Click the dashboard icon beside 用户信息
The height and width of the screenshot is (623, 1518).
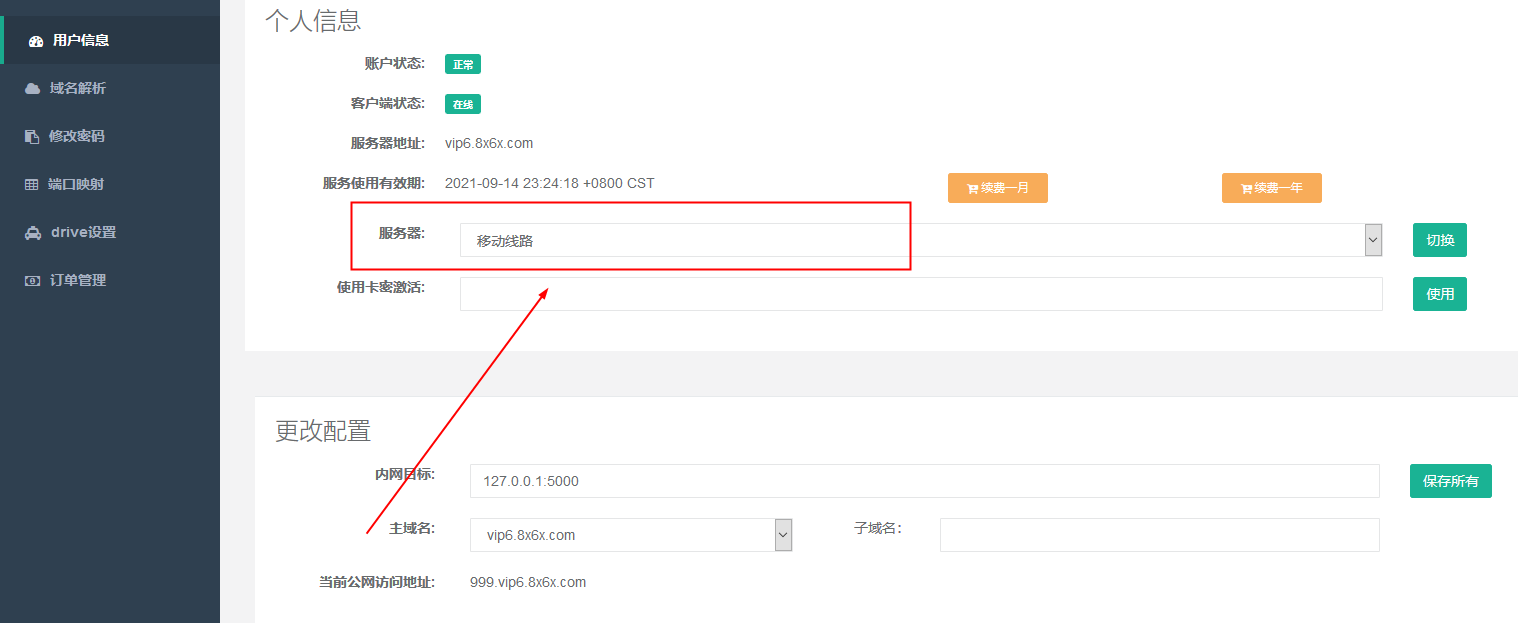tap(36, 41)
